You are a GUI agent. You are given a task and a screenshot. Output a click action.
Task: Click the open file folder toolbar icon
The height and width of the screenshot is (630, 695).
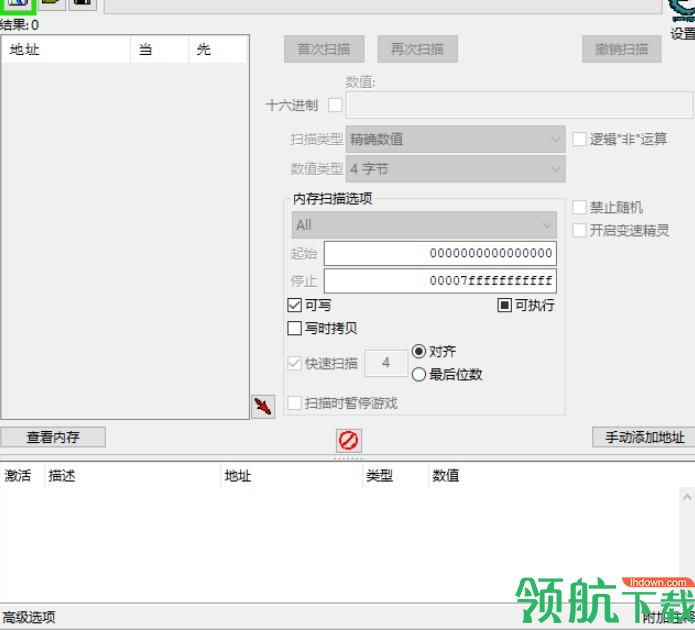pyautogui.click(x=52, y=4)
